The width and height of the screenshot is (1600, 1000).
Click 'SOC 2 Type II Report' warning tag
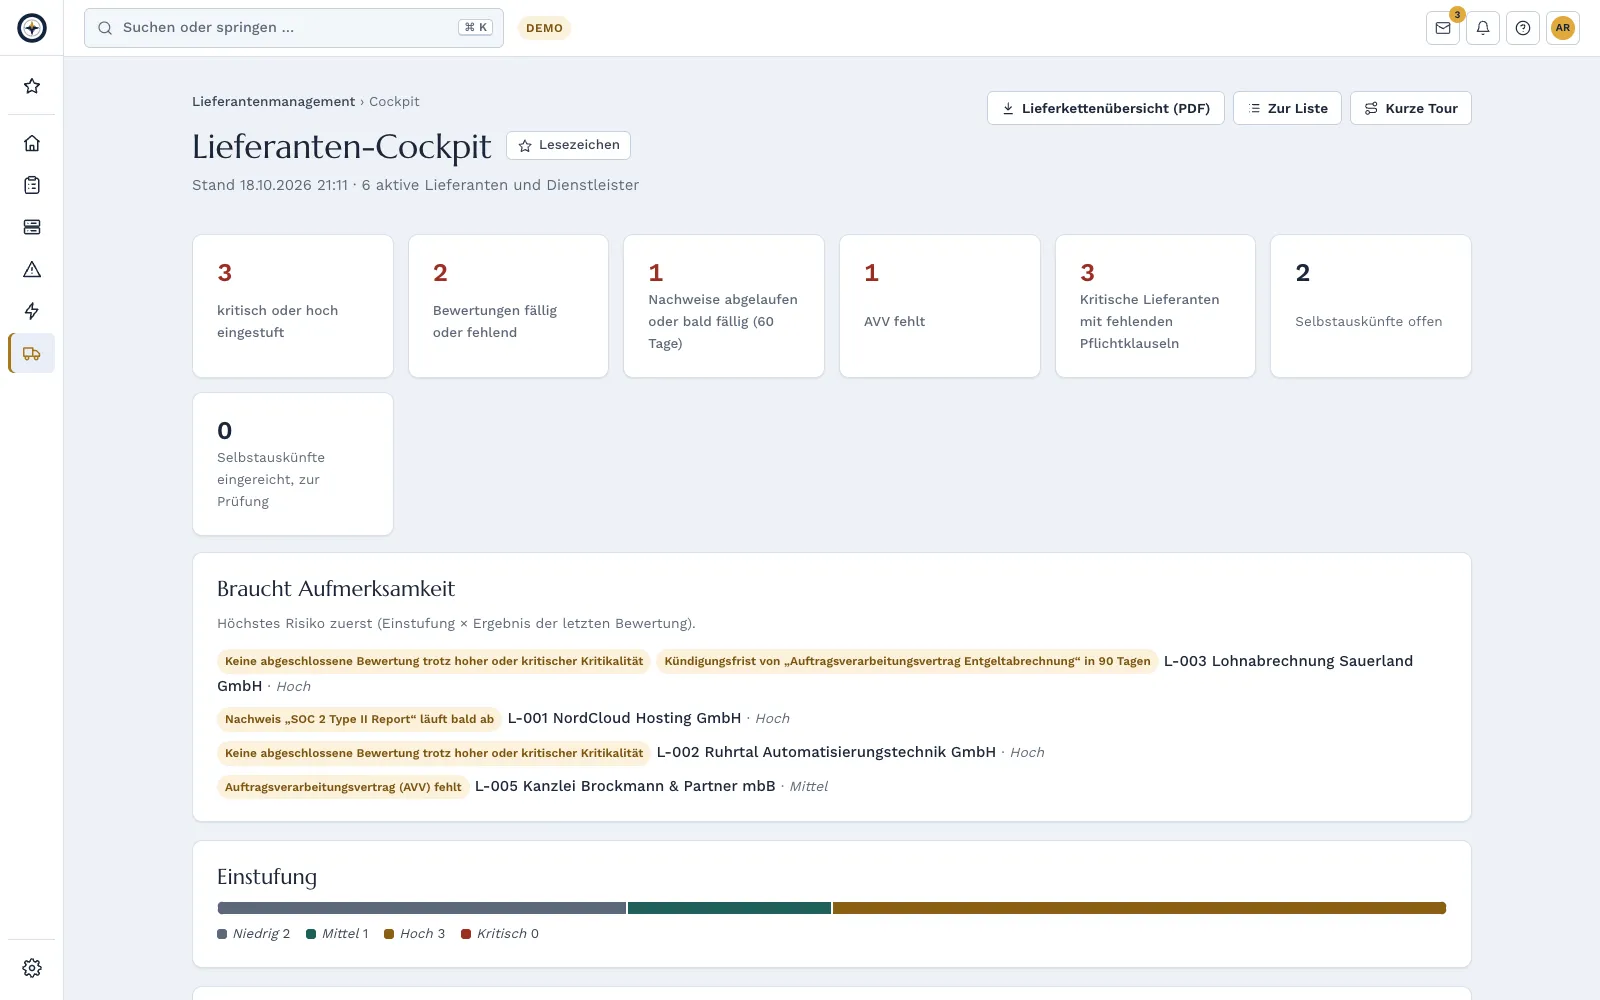pyautogui.click(x=359, y=719)
